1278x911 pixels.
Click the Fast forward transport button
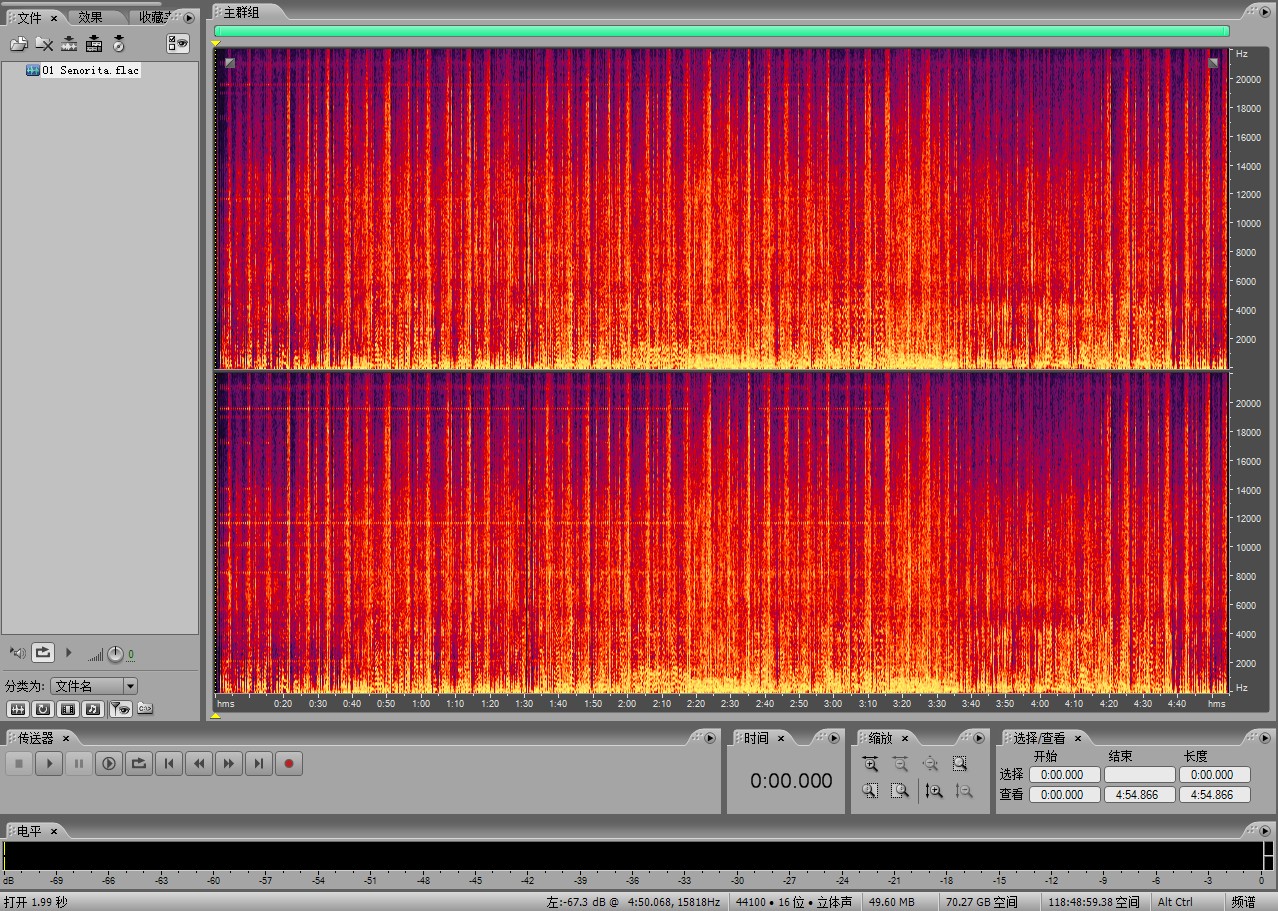click(229, 764)
